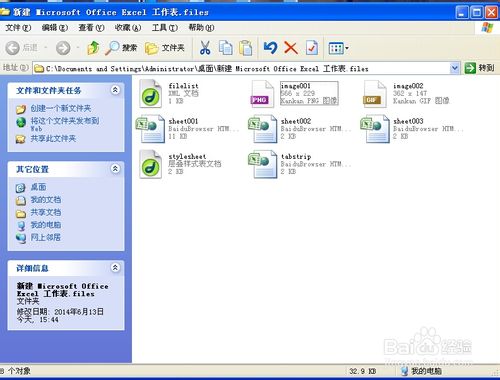Open the Help (帮助) menu
Viewport: 500px width, 380px height.
coord(201,28)
